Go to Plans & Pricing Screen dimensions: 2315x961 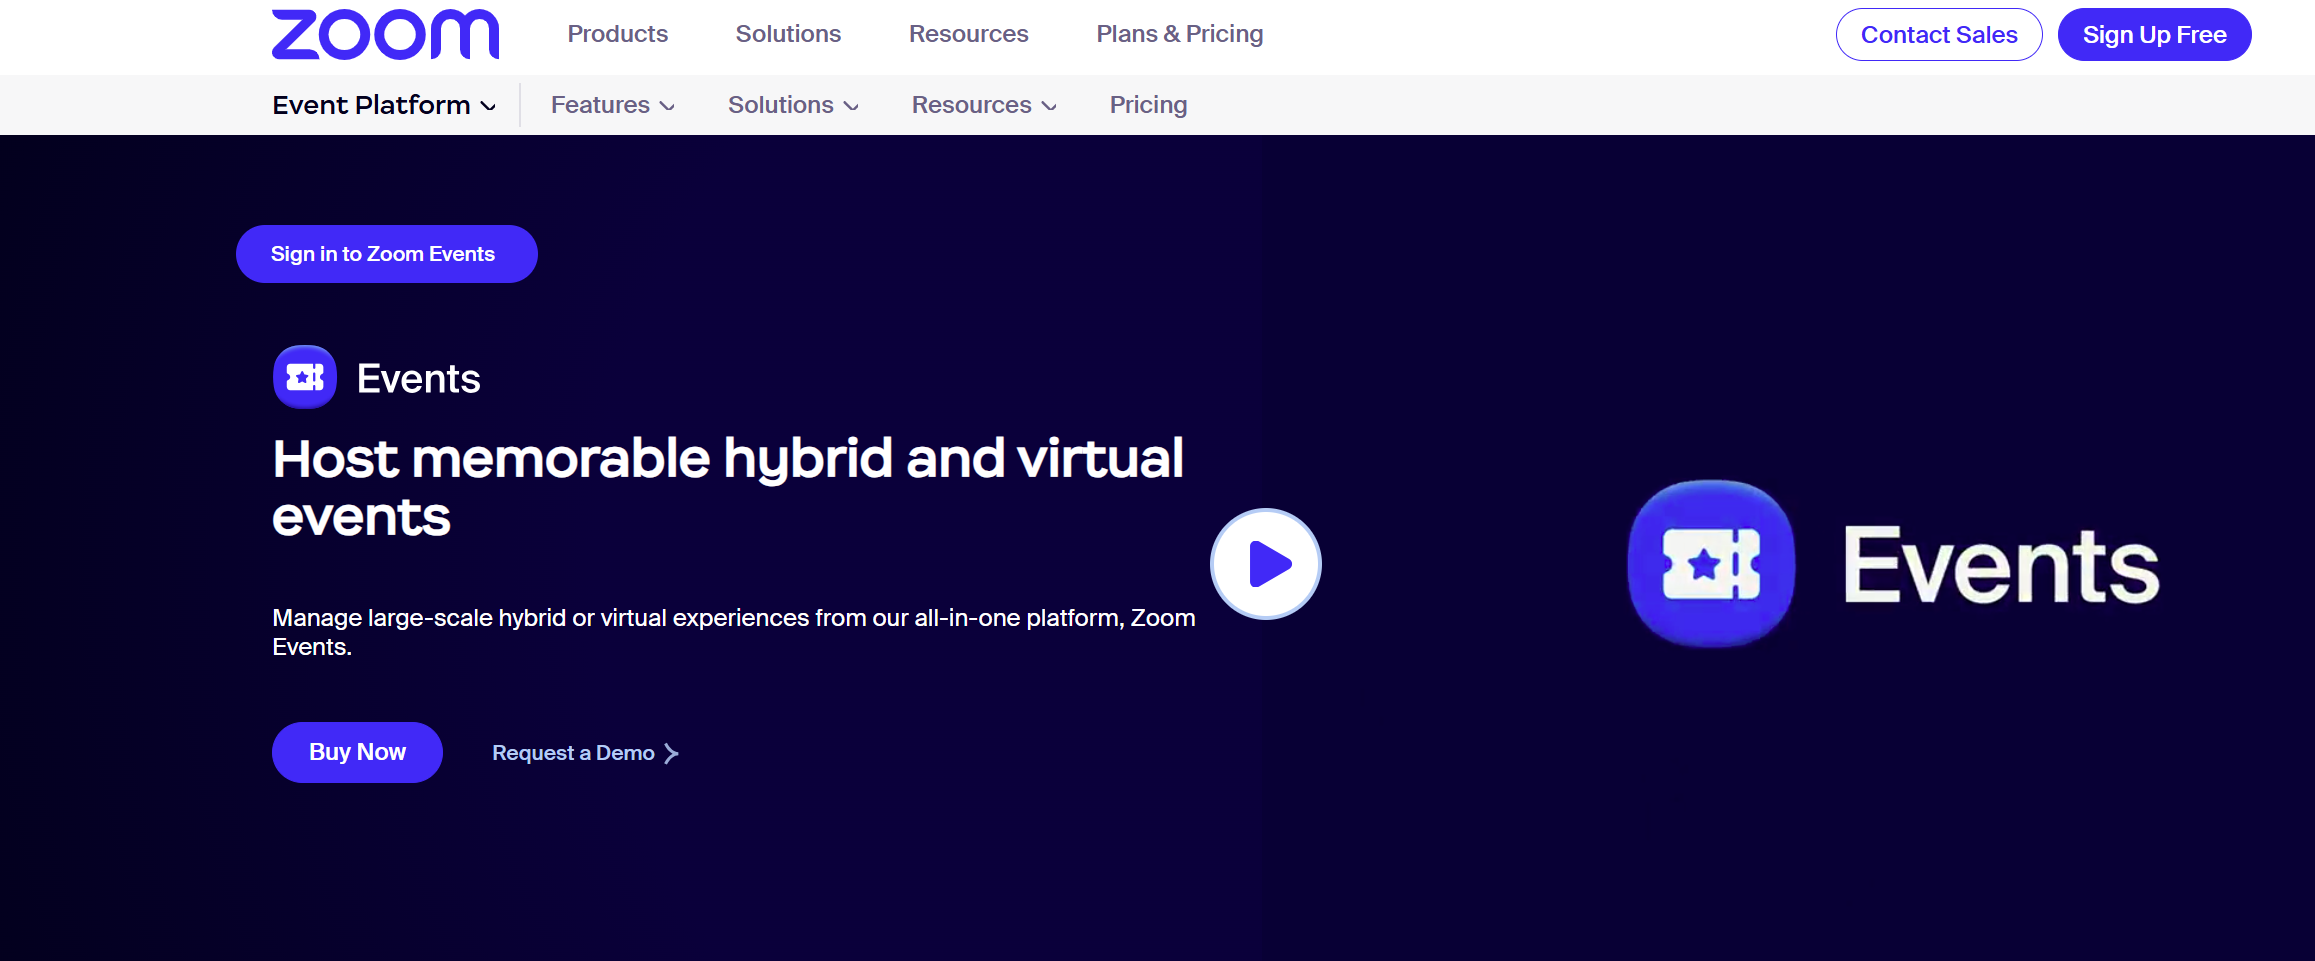pyautogui.click(x=1180, y=34)
